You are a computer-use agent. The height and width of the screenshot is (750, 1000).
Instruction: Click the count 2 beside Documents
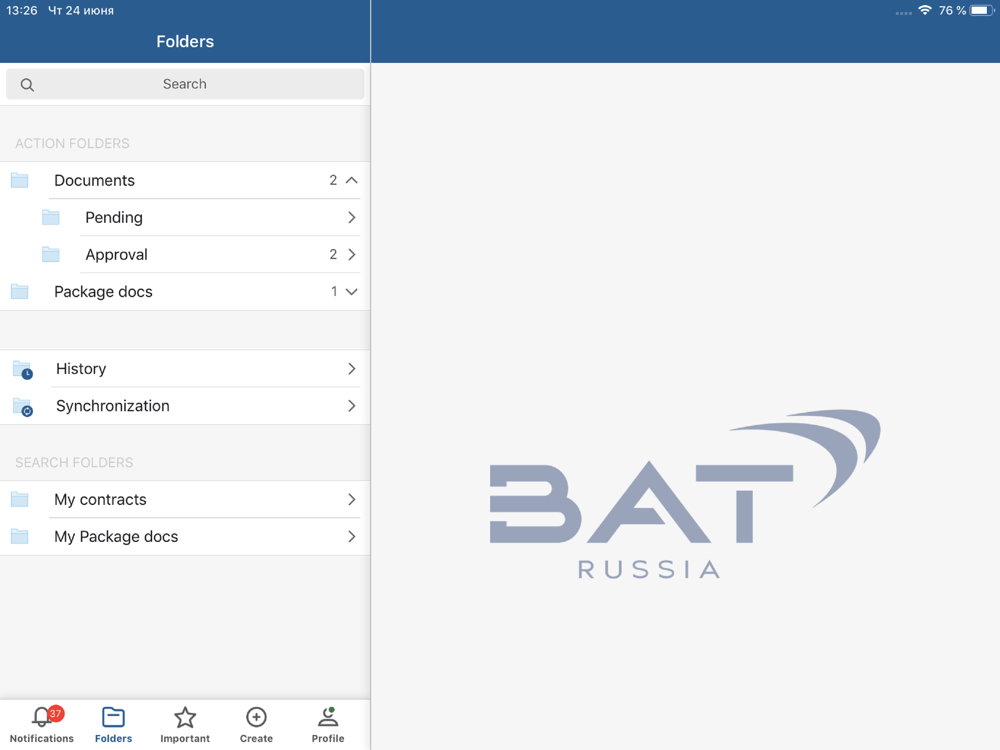tap(333, 180)
